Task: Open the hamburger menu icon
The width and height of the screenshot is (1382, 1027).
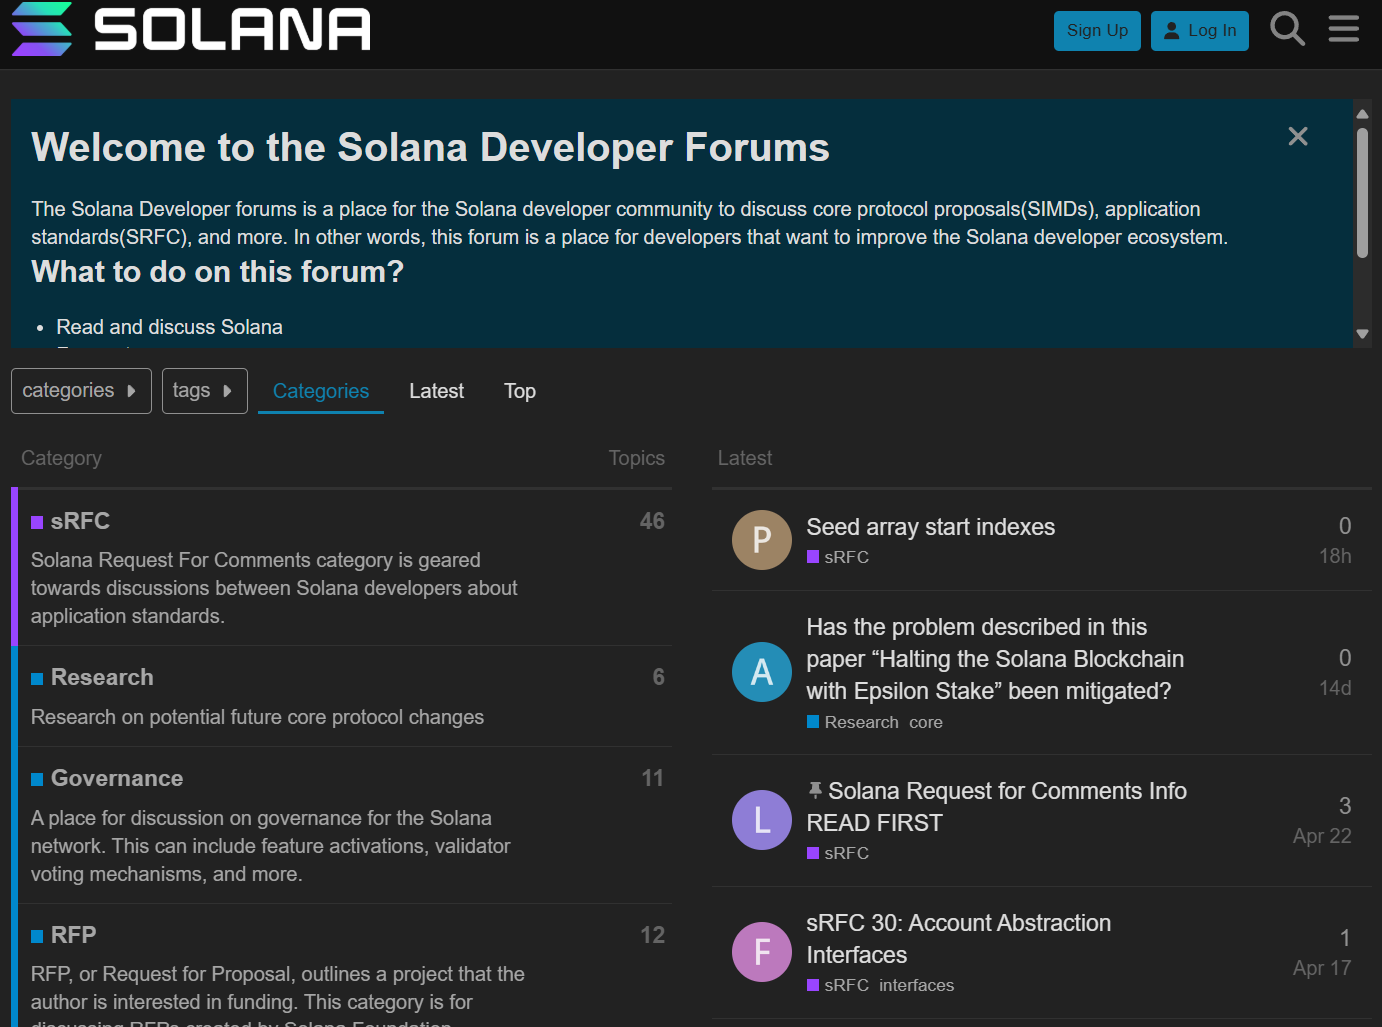Action: click(1343, 29)
